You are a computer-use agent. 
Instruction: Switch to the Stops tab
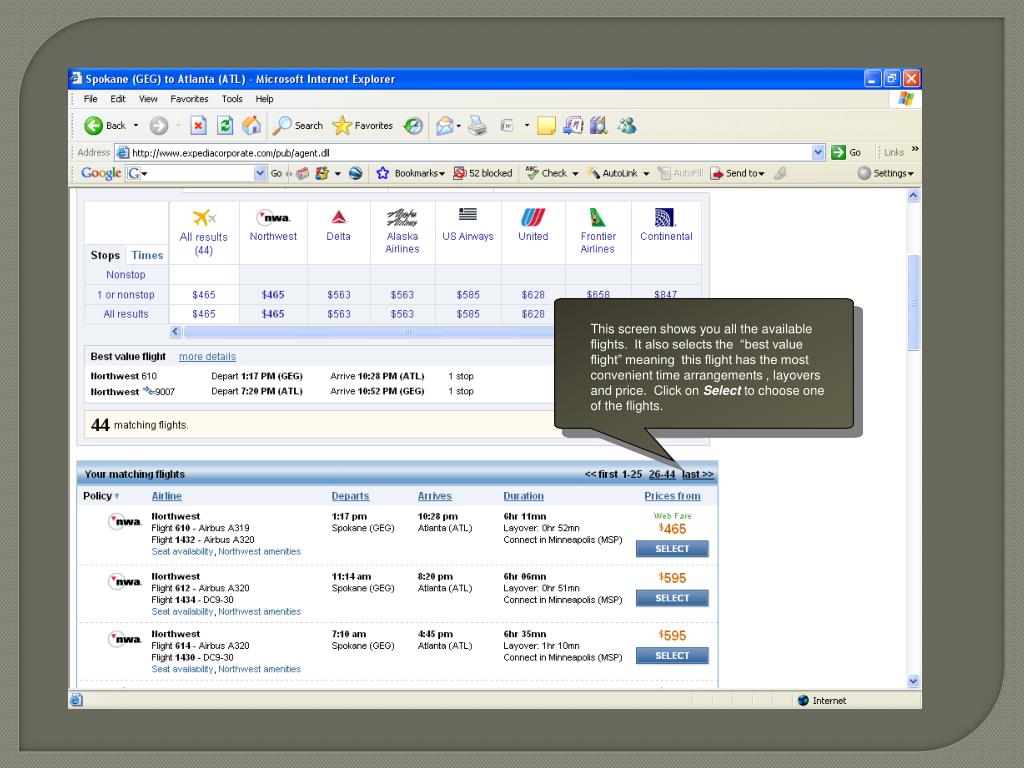[x=105, y=255]
